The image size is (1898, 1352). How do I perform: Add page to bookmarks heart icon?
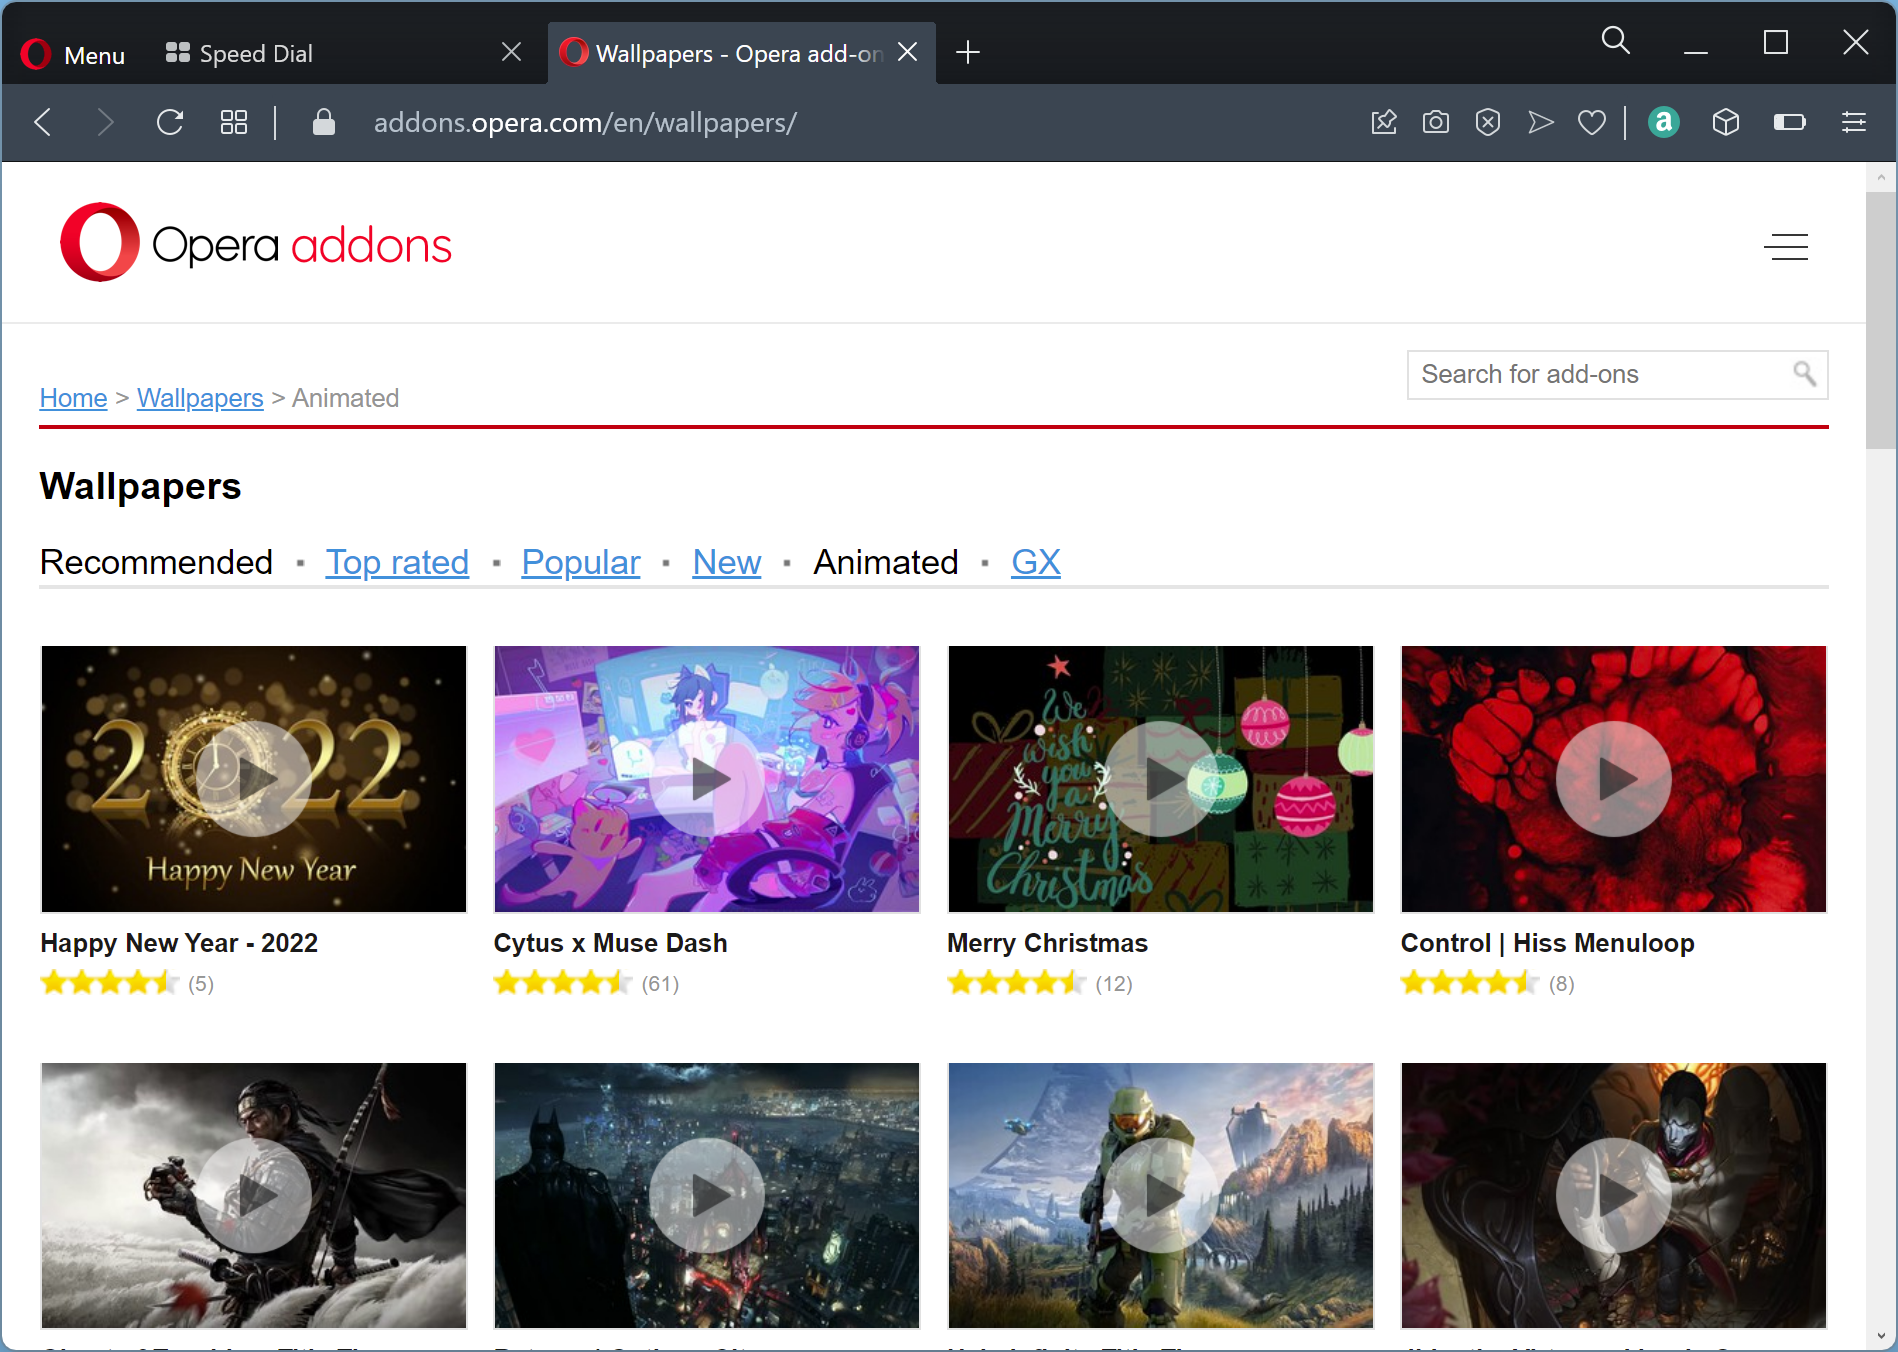coord(1592,122)
